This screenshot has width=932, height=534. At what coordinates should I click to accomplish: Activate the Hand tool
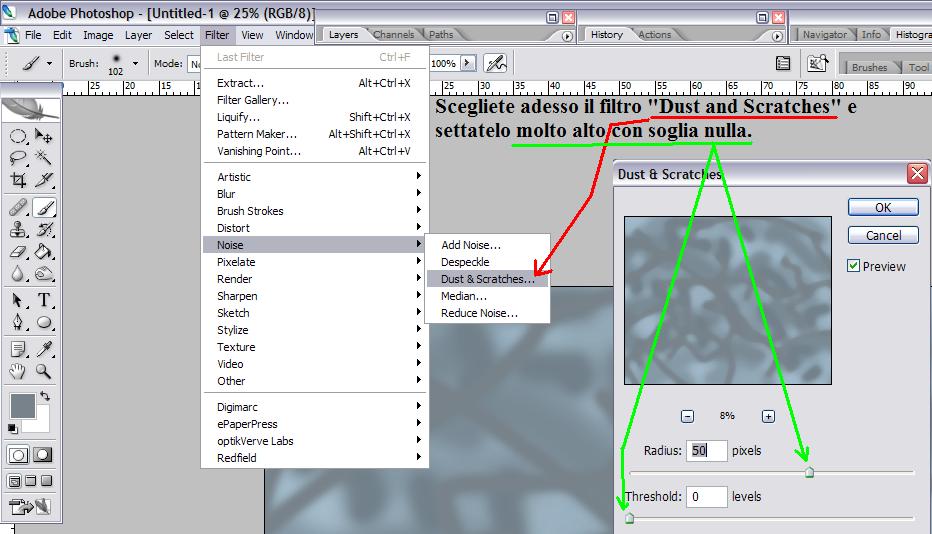pyautogui.click(x=18, y=372)
